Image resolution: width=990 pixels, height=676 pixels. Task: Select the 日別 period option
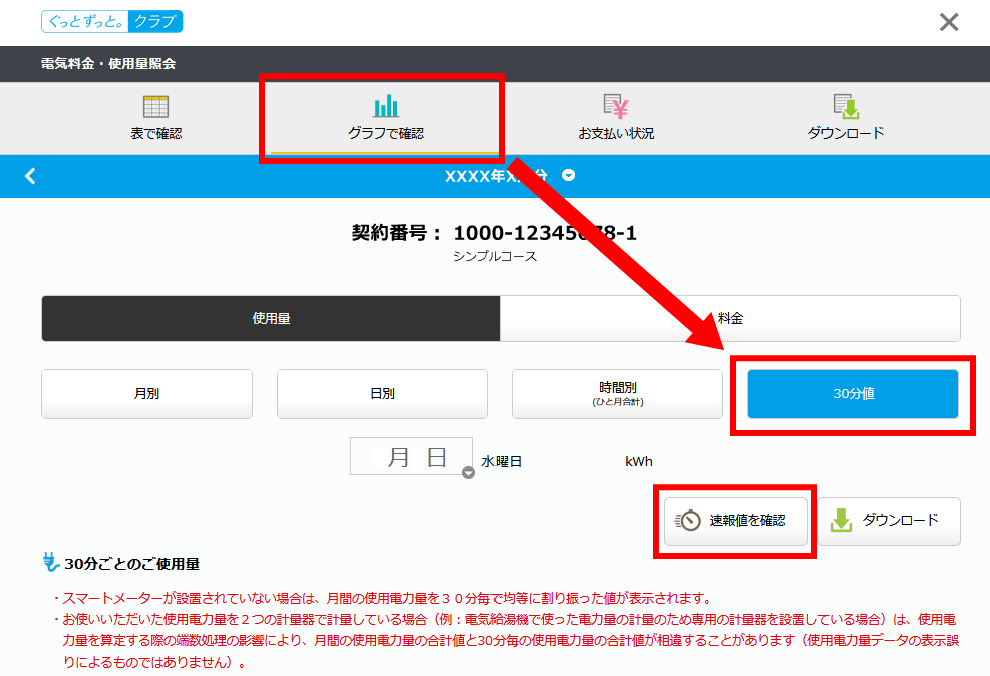tap(382, 394)
